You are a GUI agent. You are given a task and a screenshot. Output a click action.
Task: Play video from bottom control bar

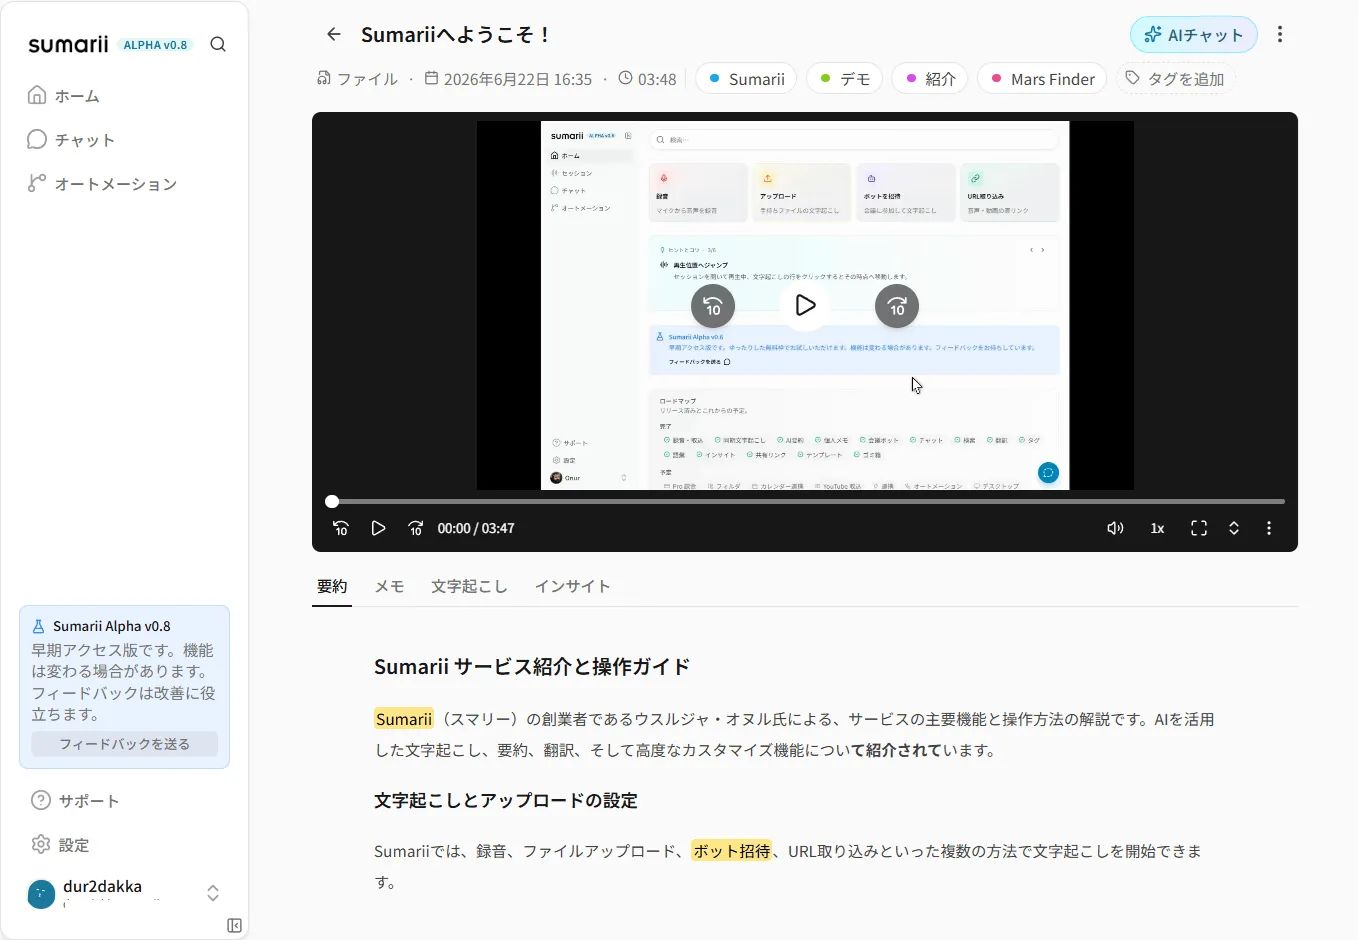[x=378, y=528]
